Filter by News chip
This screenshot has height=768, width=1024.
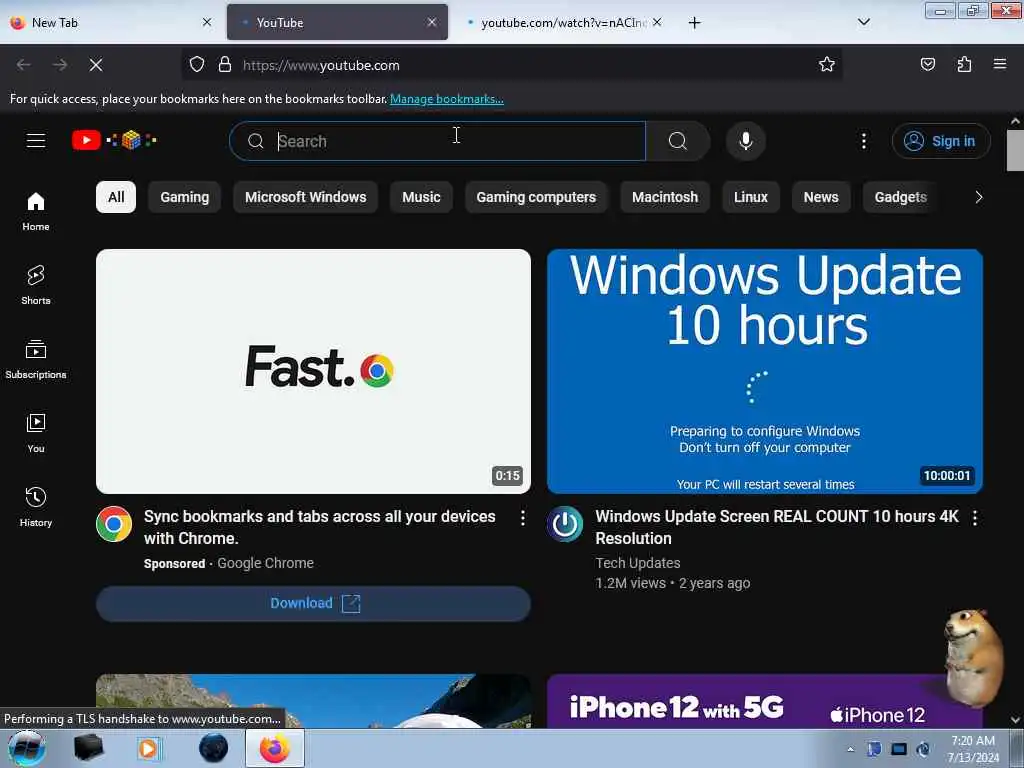click(821, 197)
